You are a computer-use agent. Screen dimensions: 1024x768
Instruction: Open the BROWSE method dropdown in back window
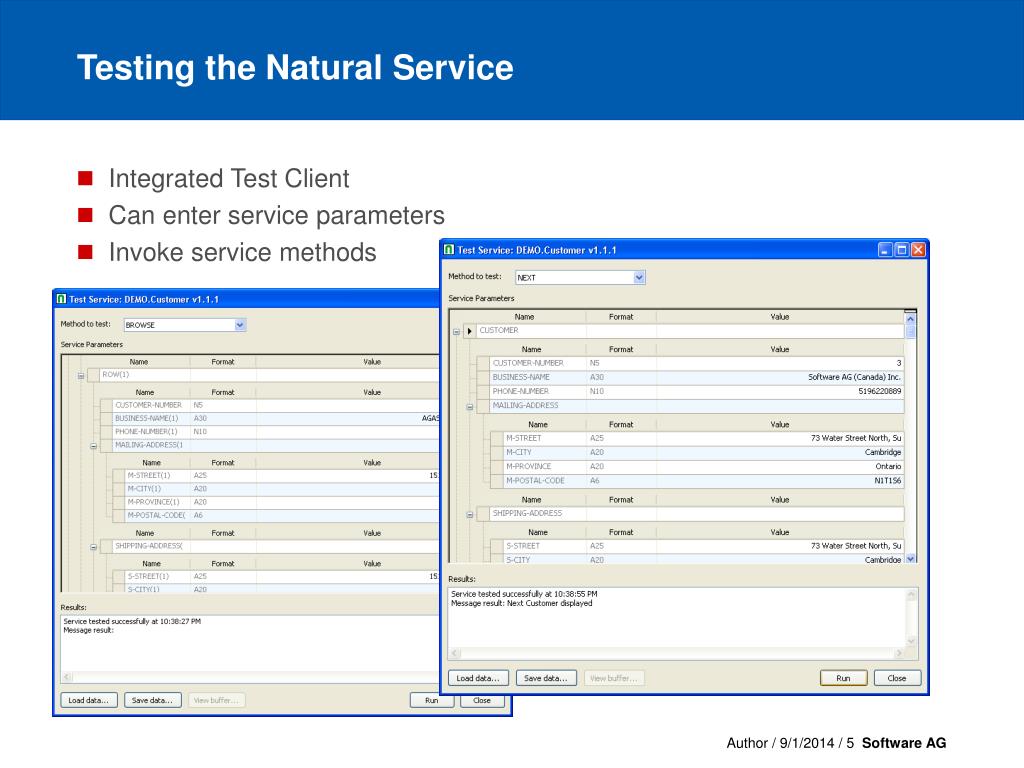pyautogui.click(x=240, y=325)
